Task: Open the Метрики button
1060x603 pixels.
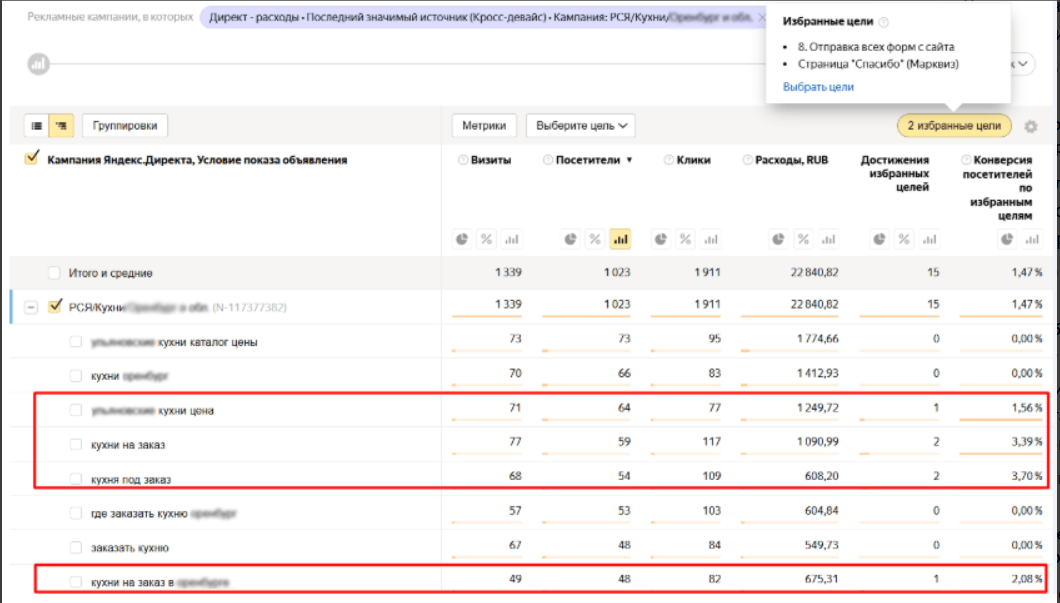Action: click(484, 126)
